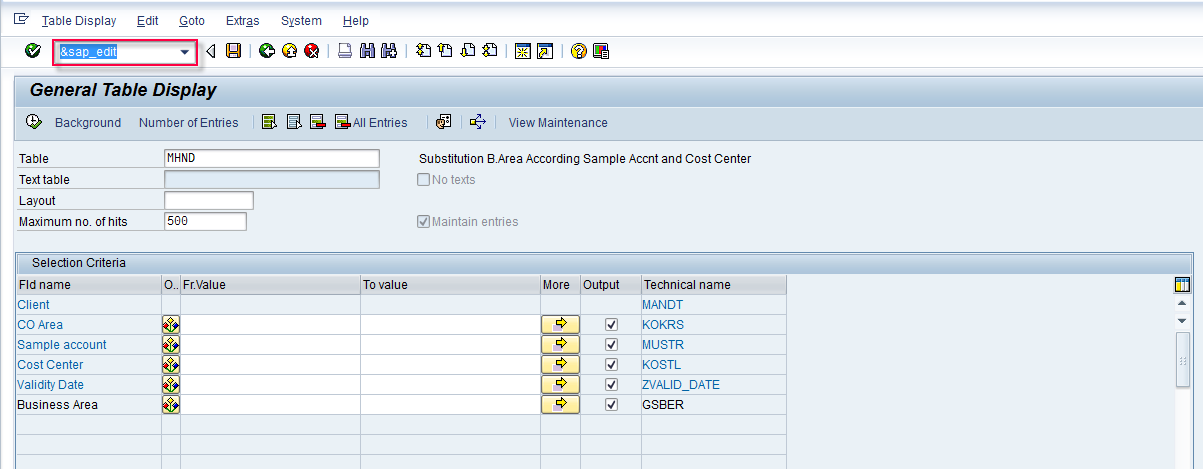Click the Find Next binoculars-plus icon
The width and height of the screenshot is (1203, 469).
[x=389, y=51]
